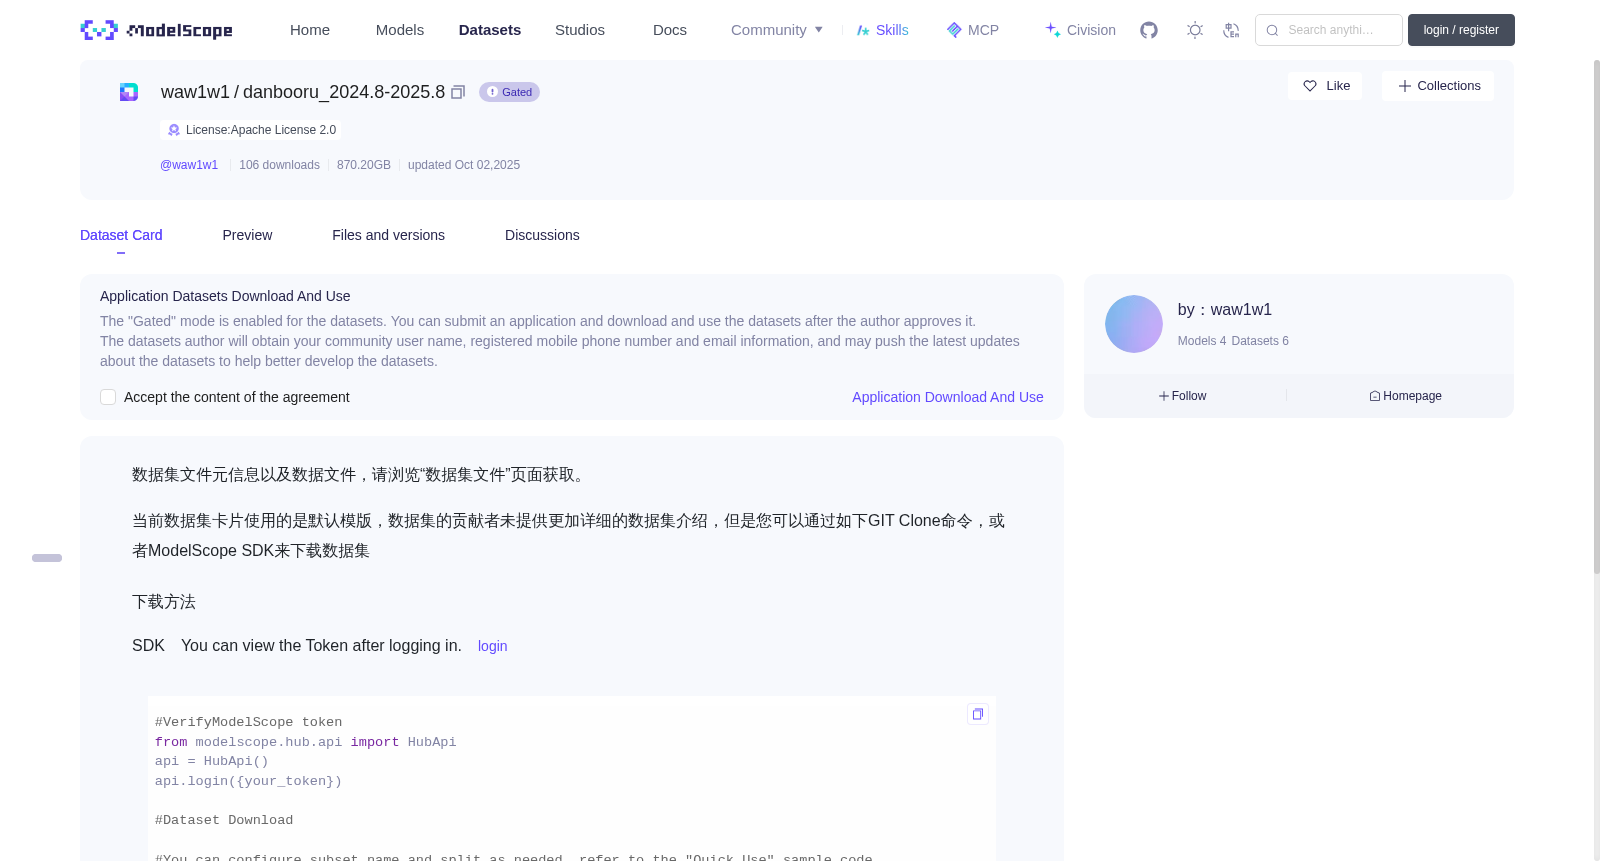The image size is (1600, 861).
Task: Switch to the Files and versions tab
Action: 388,235
